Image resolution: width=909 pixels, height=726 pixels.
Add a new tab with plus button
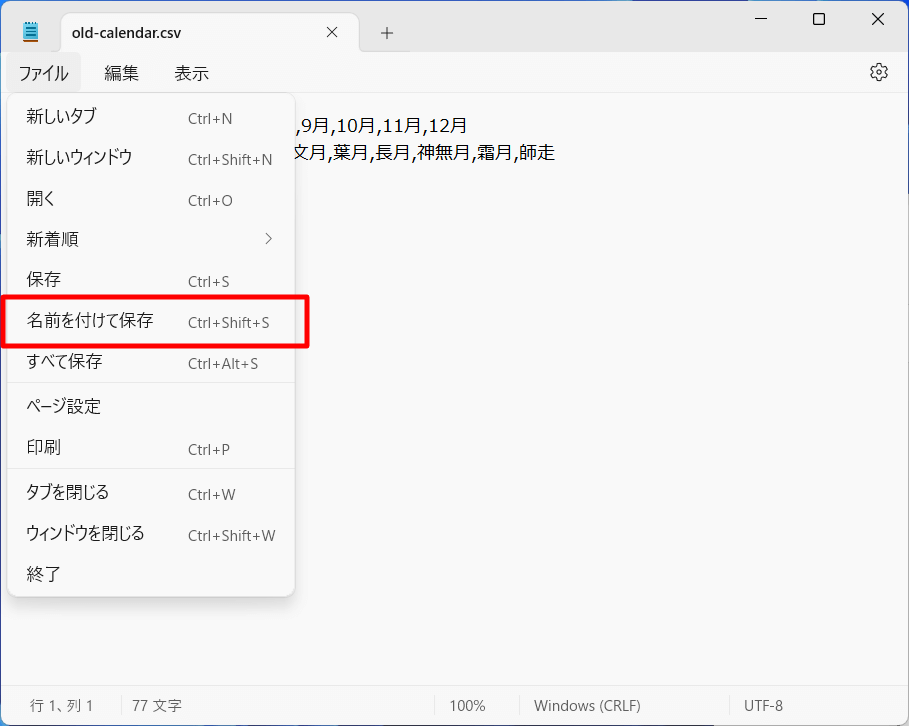point(387,33)
